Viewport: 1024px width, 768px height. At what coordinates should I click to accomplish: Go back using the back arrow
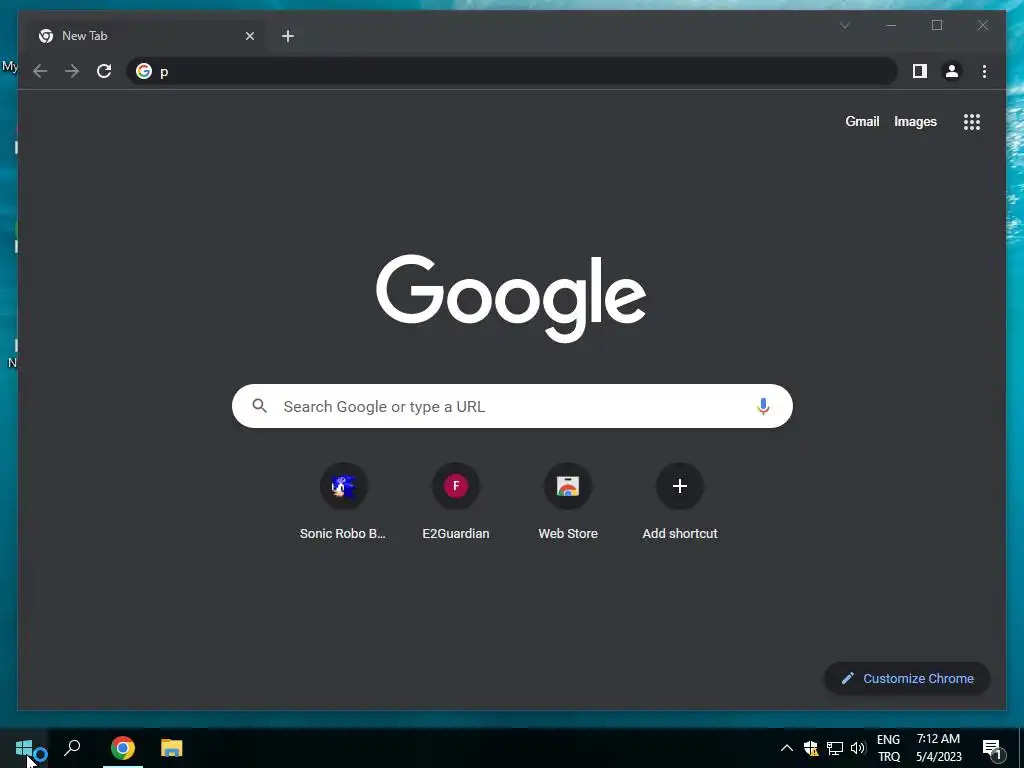pyautogui.click(x=40, y=71)
